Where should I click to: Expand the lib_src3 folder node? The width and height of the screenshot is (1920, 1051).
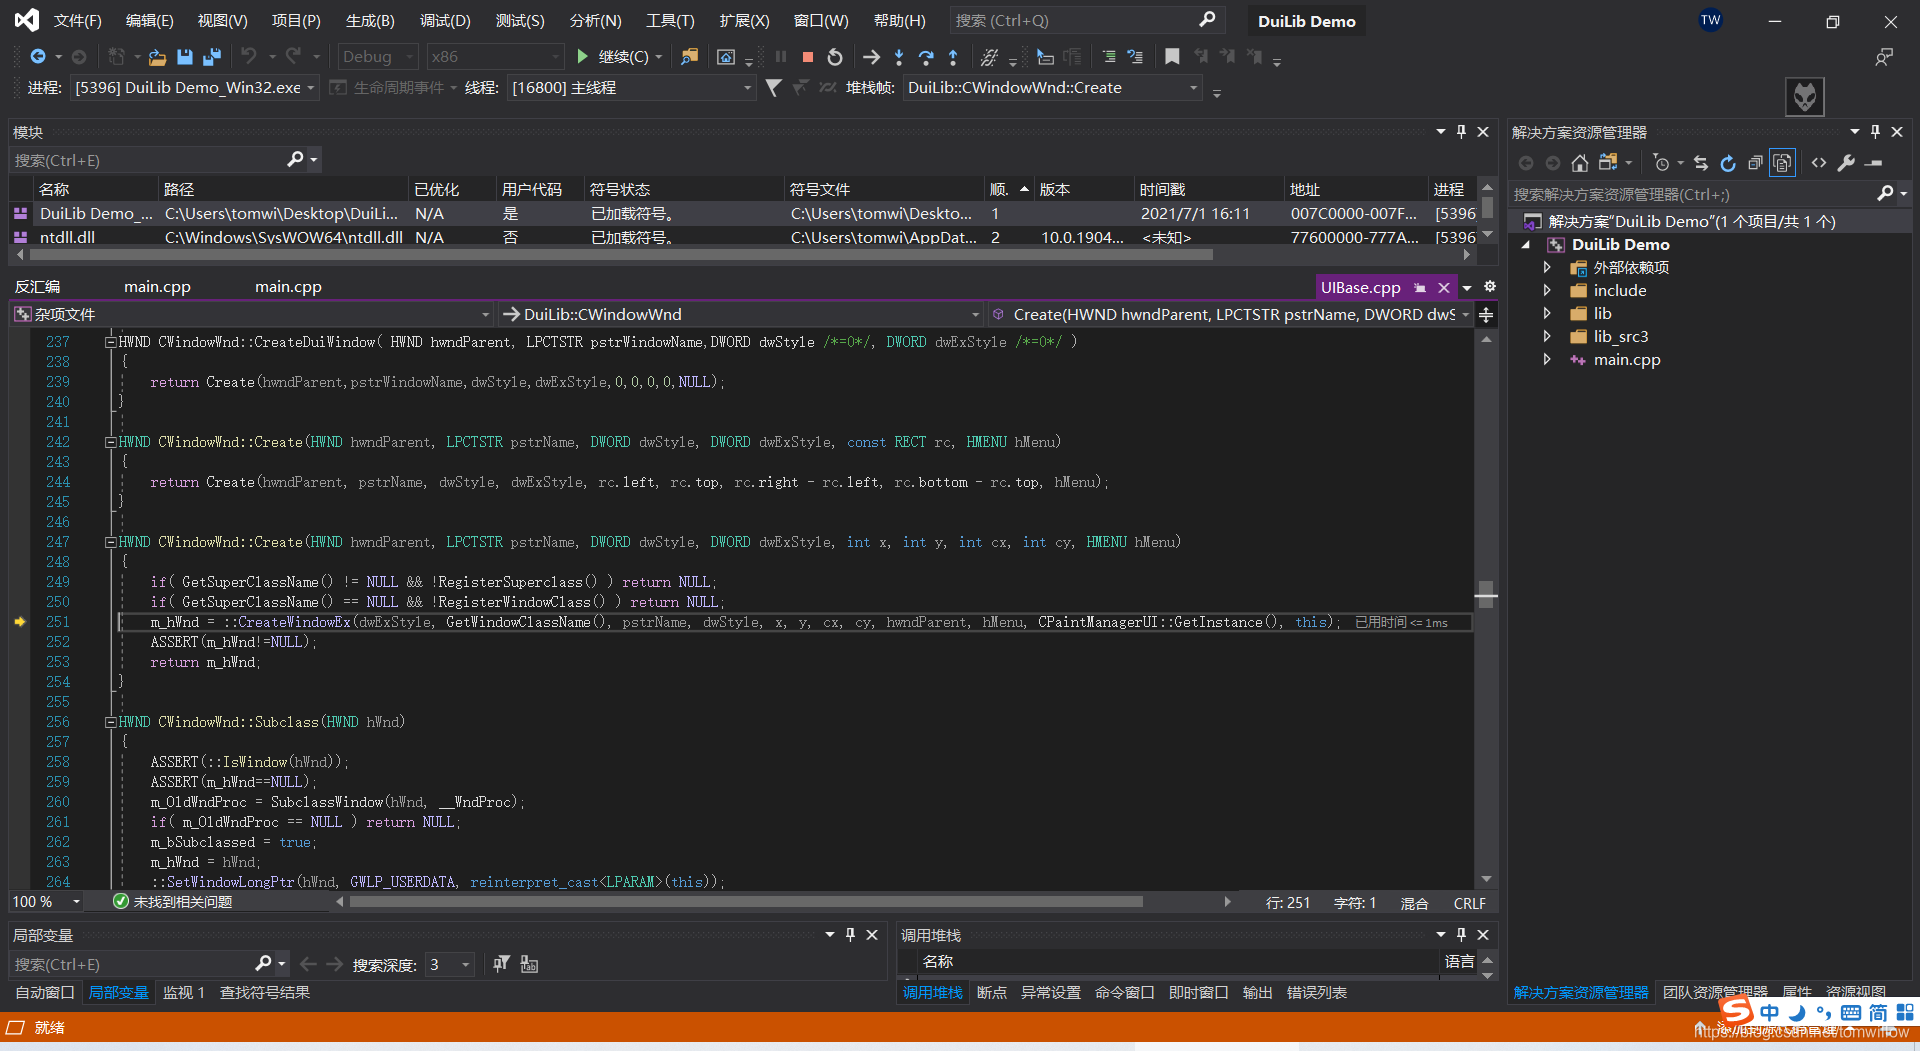point(1547,337)
